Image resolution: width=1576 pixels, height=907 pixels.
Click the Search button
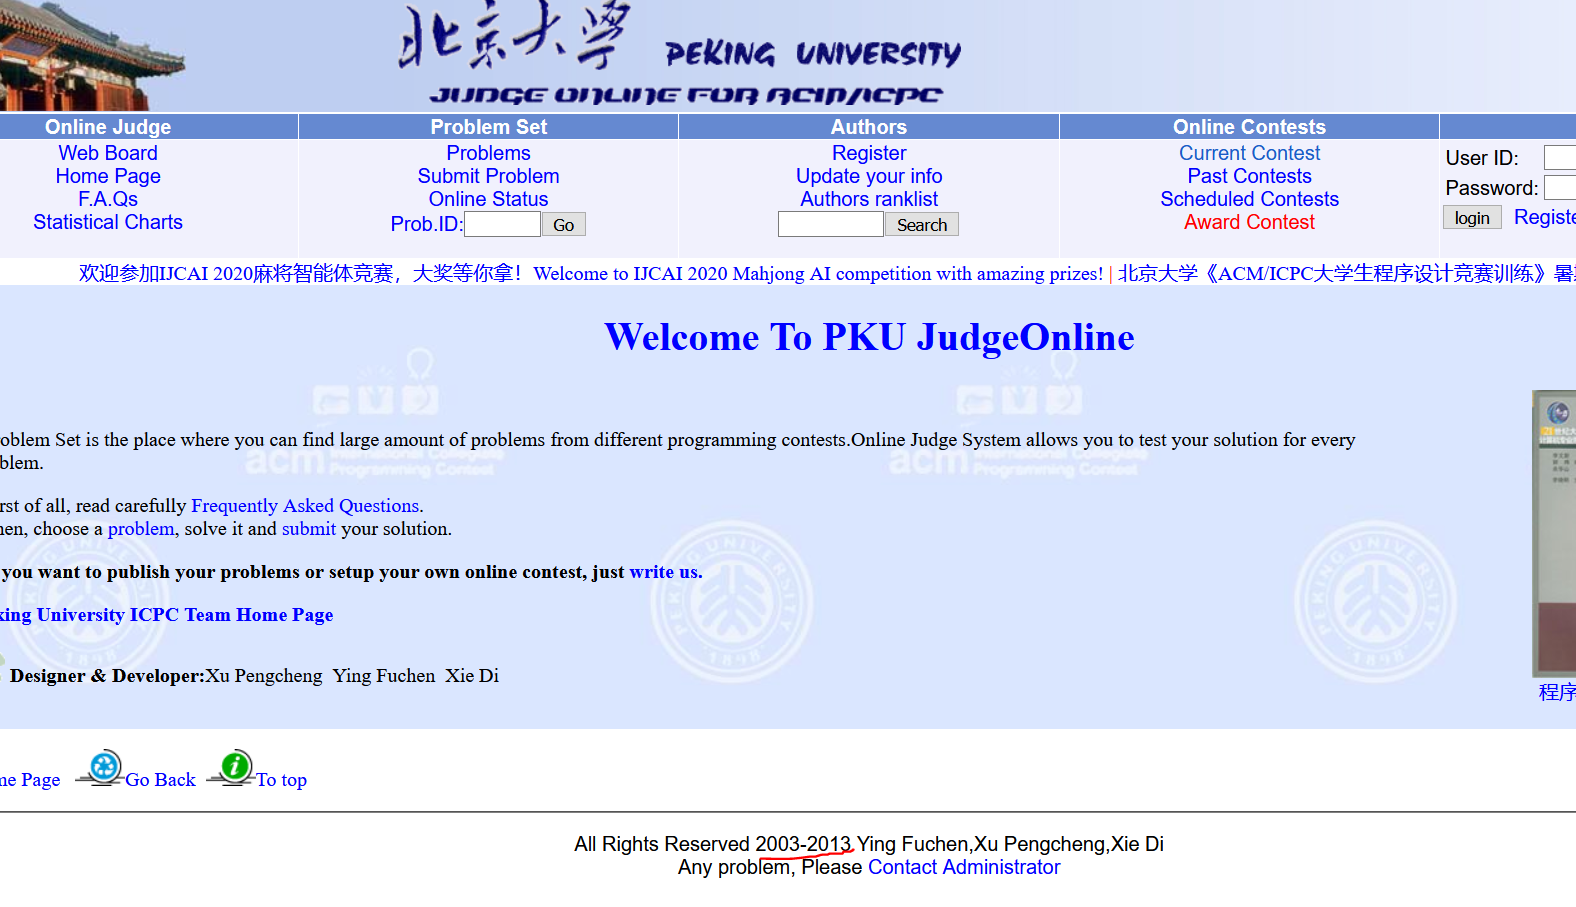tap(922, 225)
